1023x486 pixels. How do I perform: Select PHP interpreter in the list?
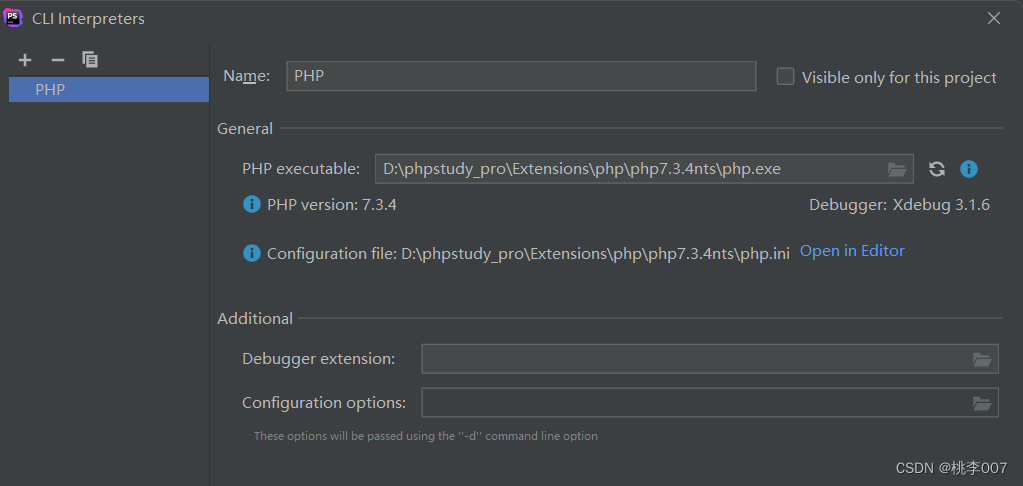109,89
